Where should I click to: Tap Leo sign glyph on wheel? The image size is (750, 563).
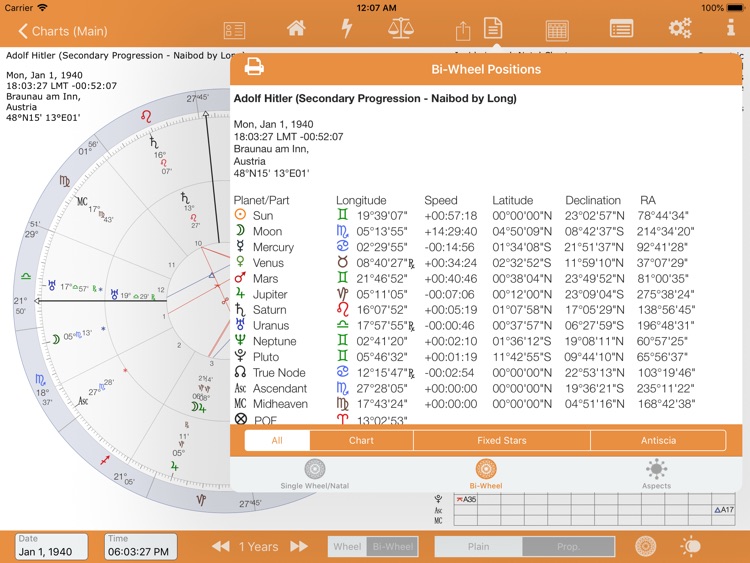146,116
